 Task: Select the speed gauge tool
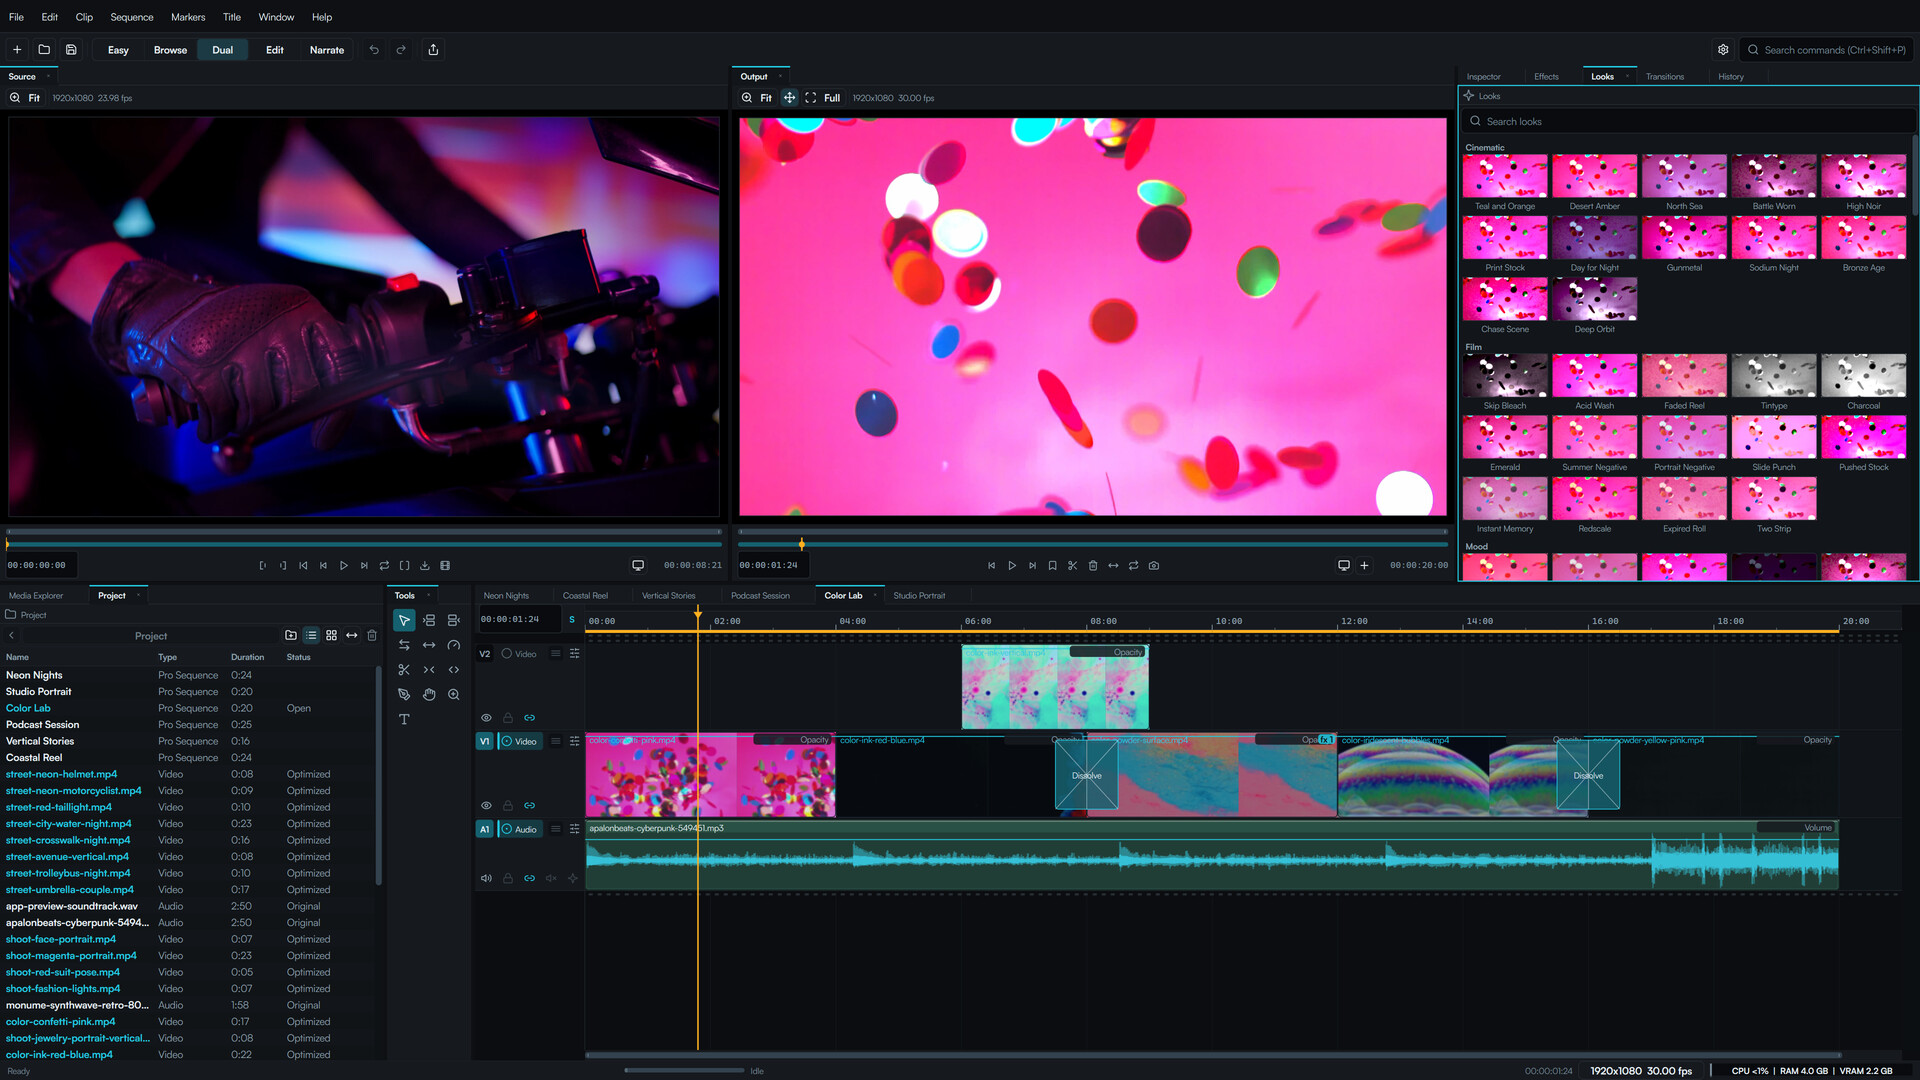pyautogui.click(x=454, y=645)
